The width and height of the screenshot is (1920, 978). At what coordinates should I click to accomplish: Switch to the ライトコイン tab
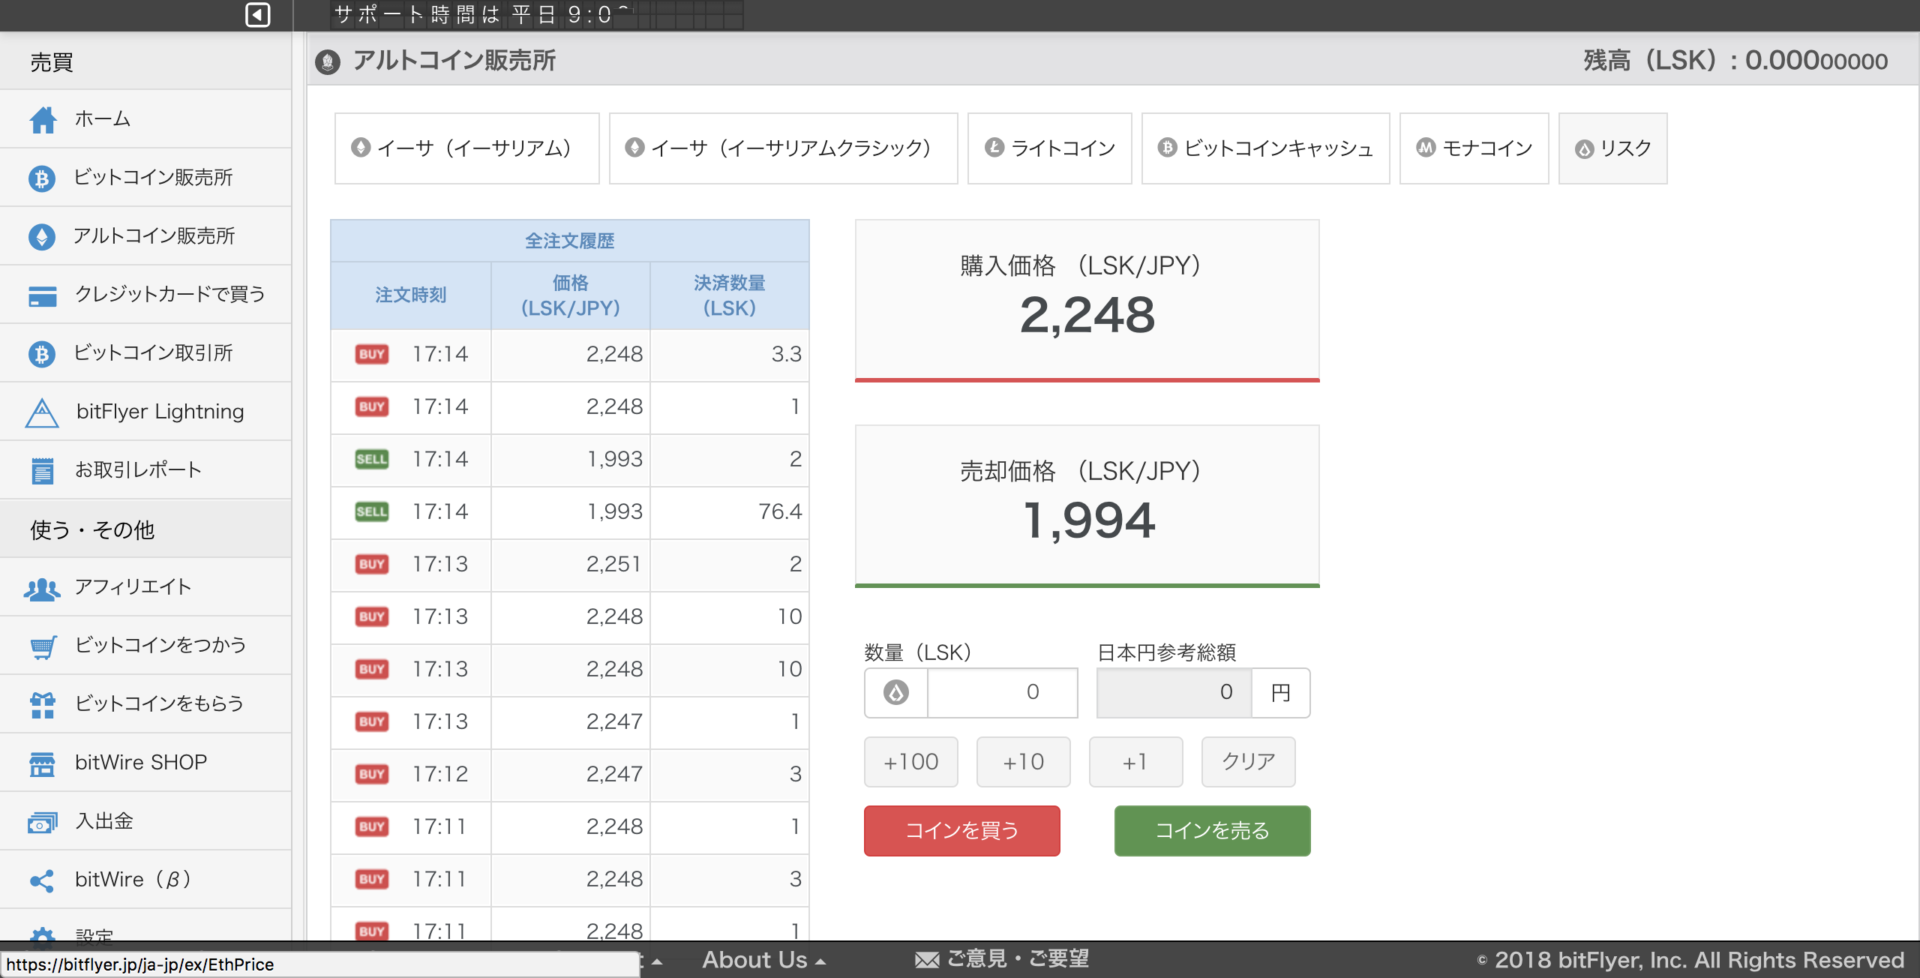[1050, 148]
